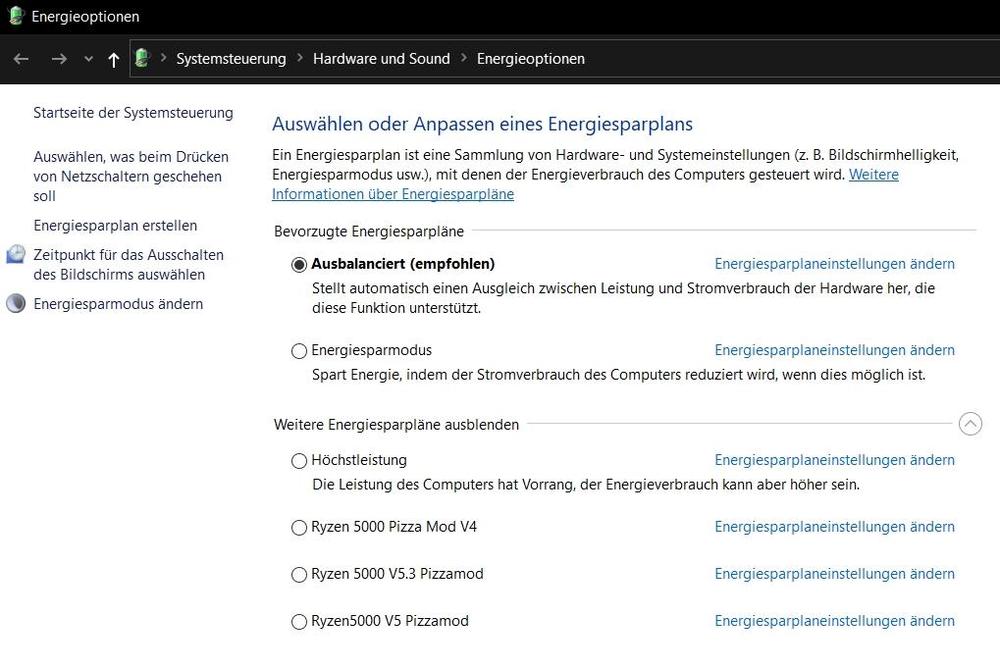Click the up-one-level arrow in the navigation bar
Viewport: 1000px width, 669px height.
114,59
